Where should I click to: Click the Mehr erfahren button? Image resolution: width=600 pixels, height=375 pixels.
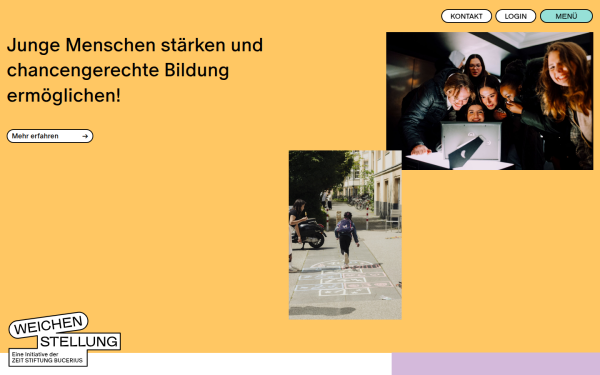click(50, 136)
